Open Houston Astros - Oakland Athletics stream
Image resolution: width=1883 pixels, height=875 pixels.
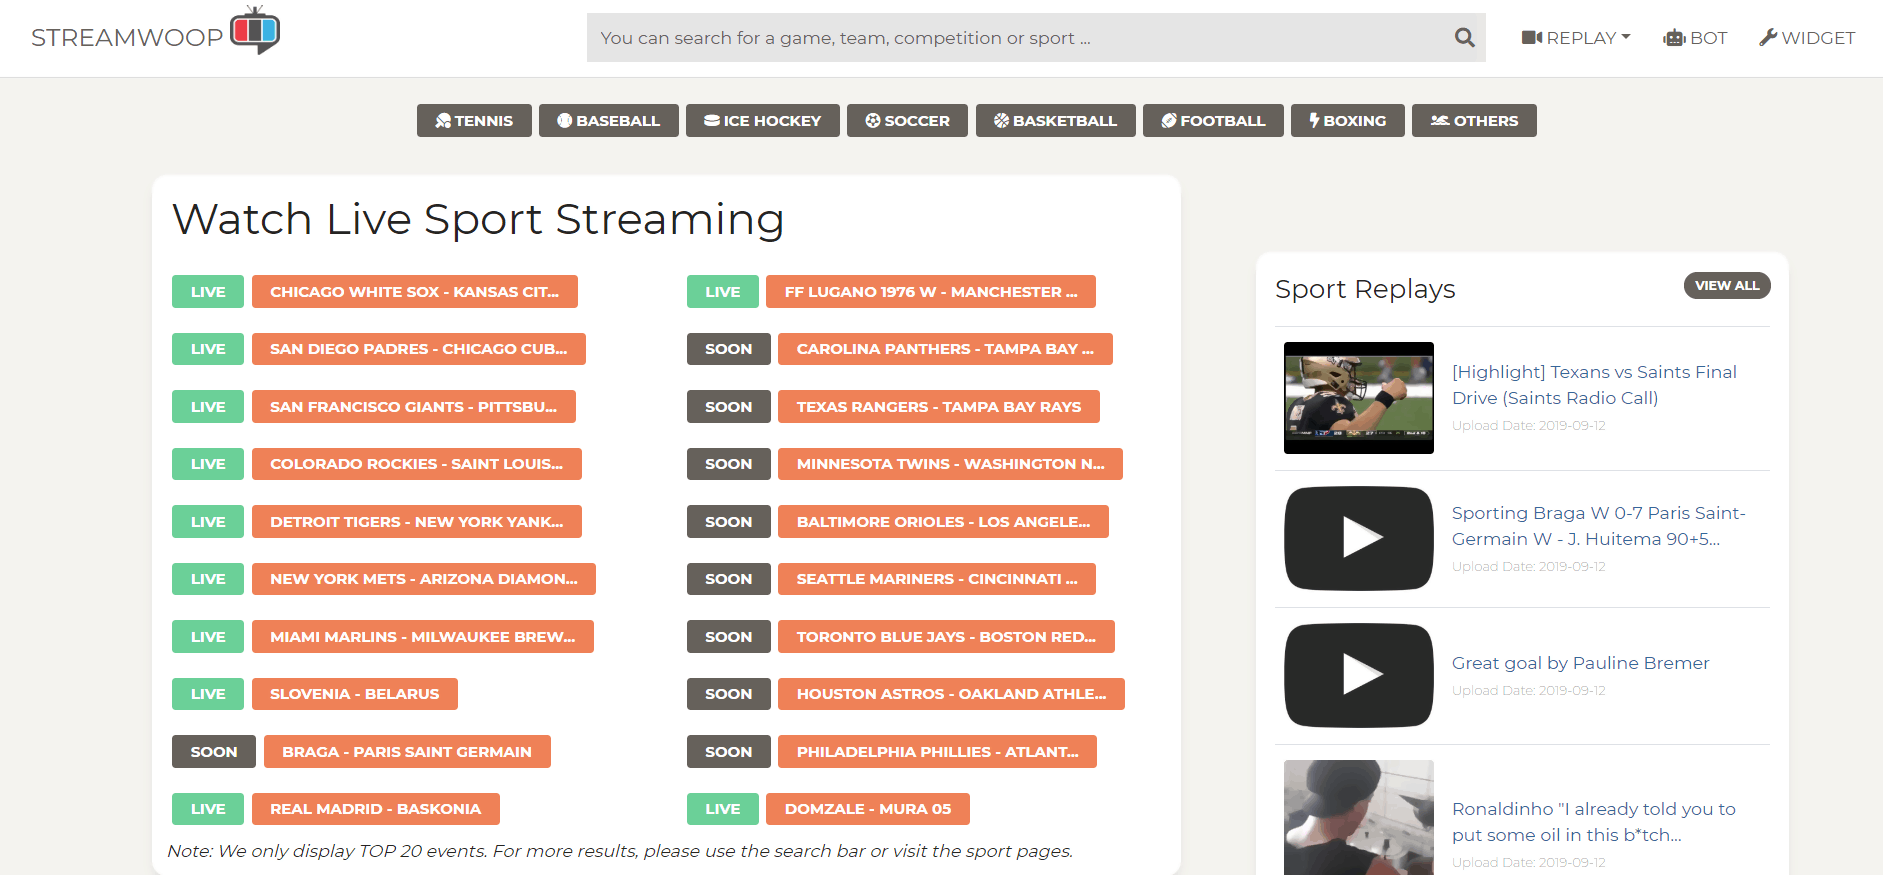pos(951,694)
